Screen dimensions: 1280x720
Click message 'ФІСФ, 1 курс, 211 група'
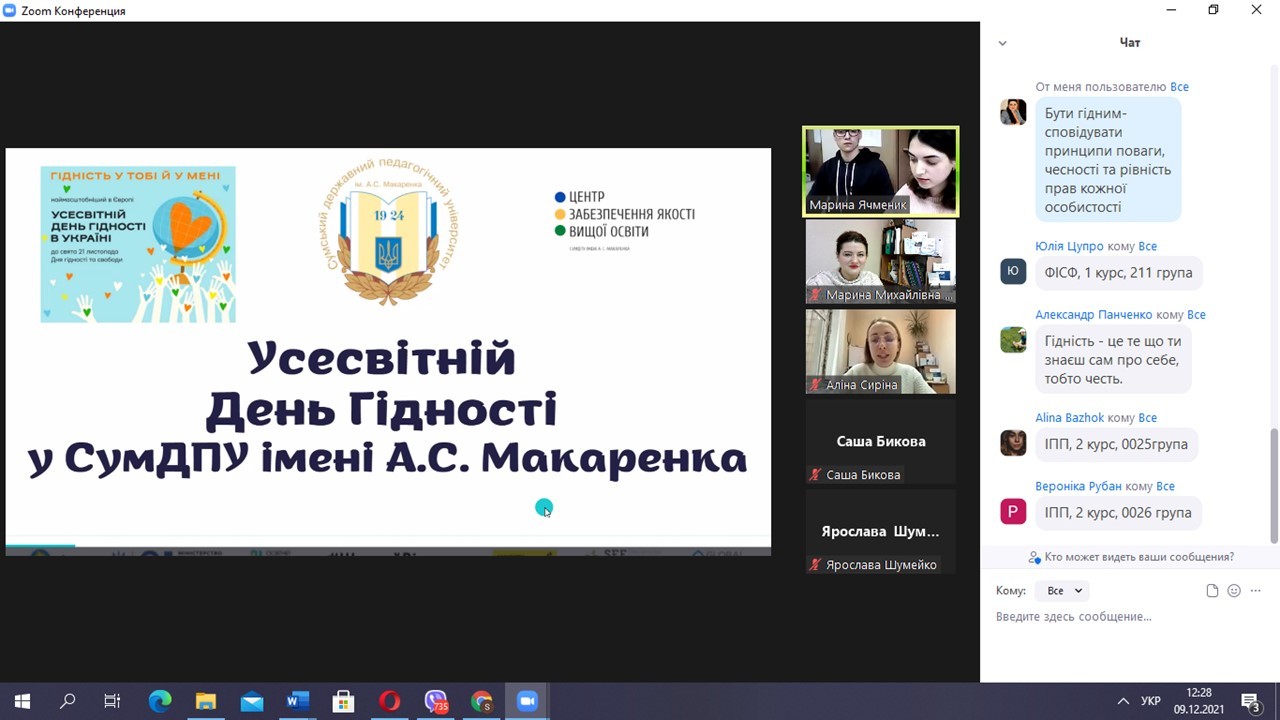(1118, 273)
